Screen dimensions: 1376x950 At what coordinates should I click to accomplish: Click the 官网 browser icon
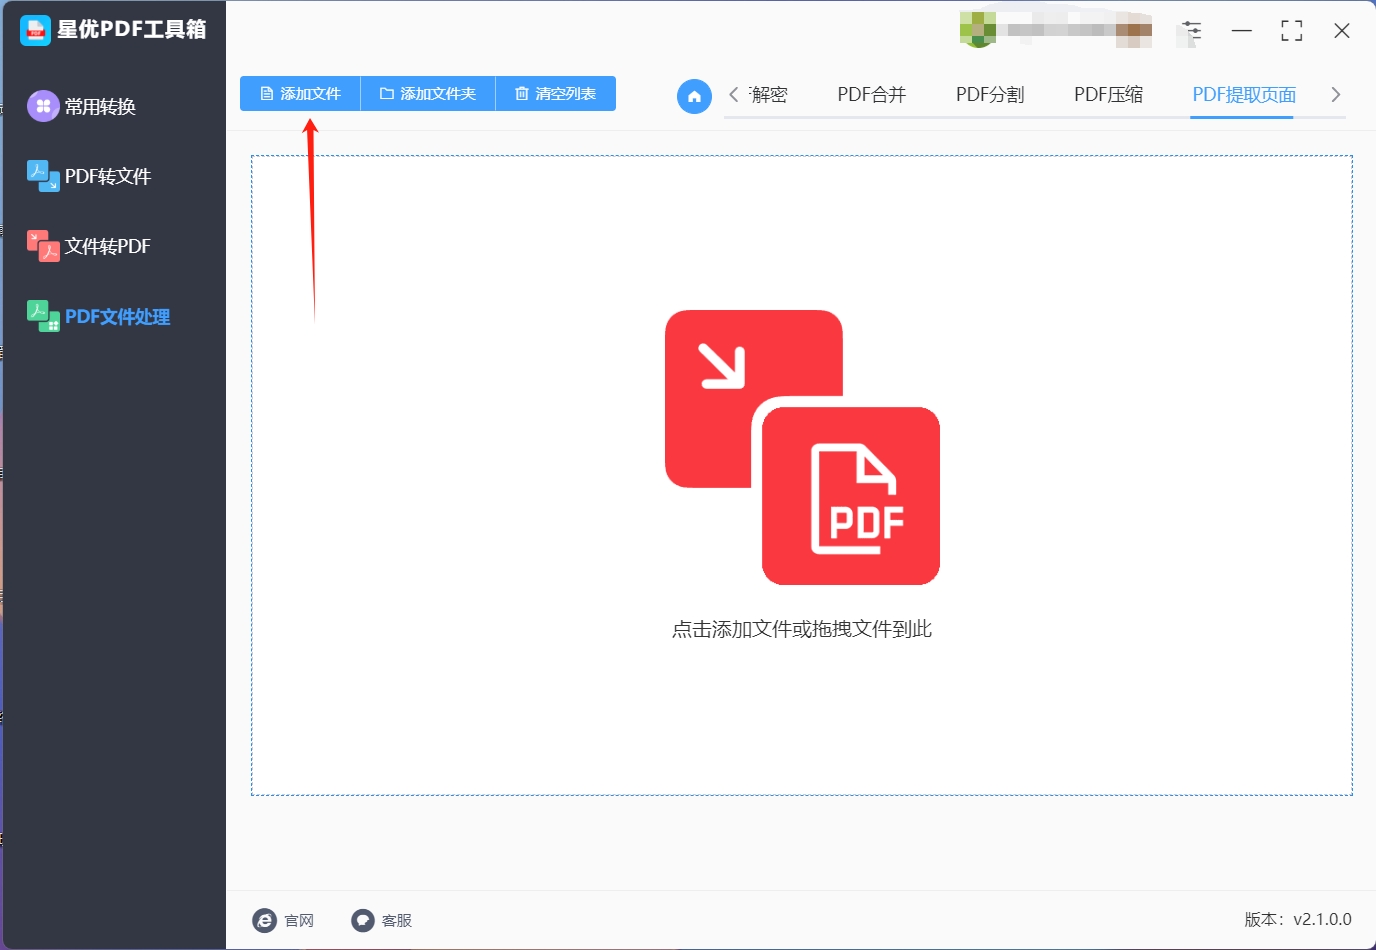(265, 920)
